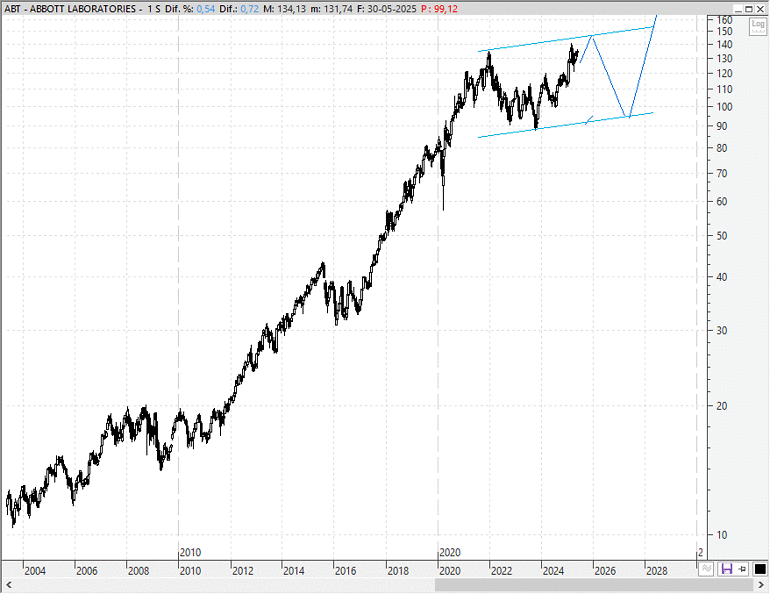Click the F: 30-05-2025 date
770x594 pixels.
click(x=386, y=9)
